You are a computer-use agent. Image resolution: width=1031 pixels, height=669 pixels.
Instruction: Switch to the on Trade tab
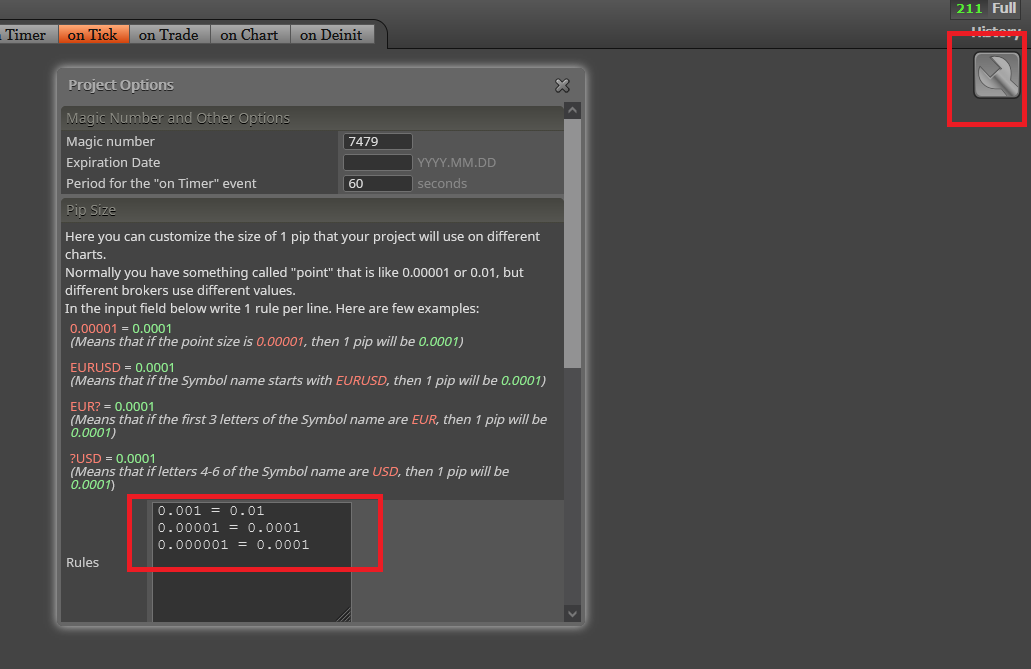tap(169, 35)
